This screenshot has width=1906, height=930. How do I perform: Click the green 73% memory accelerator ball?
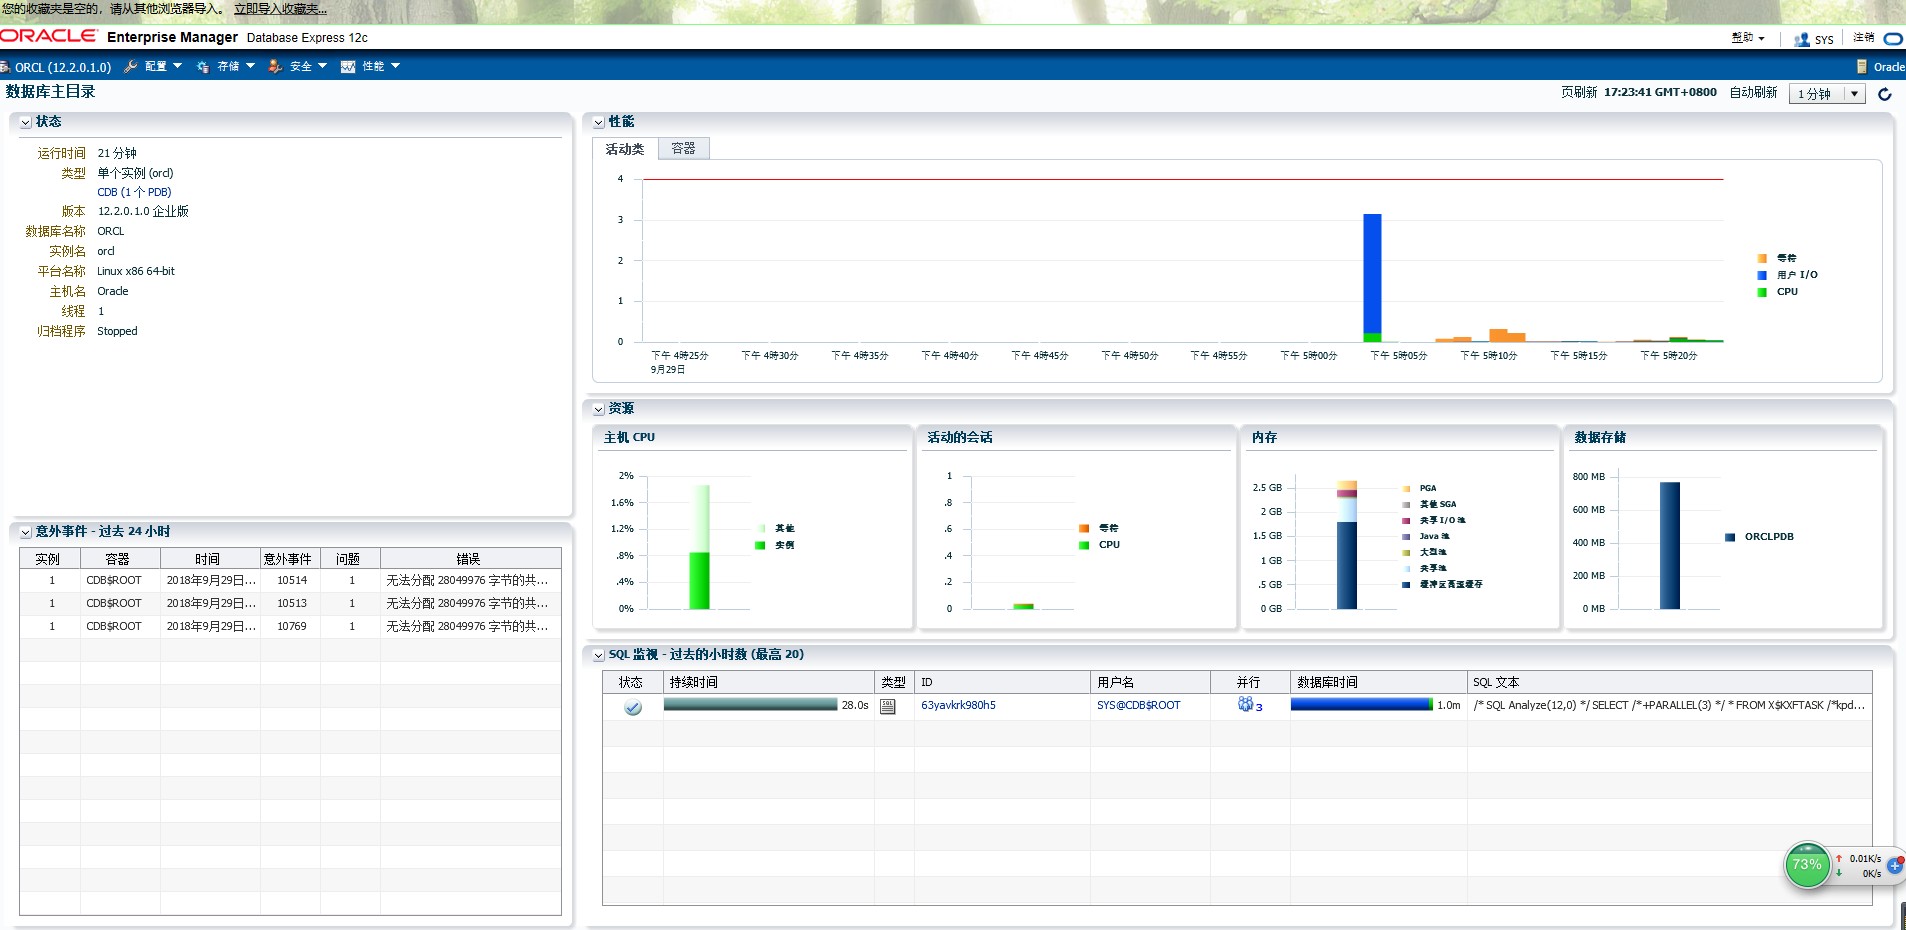(1808, 865)
